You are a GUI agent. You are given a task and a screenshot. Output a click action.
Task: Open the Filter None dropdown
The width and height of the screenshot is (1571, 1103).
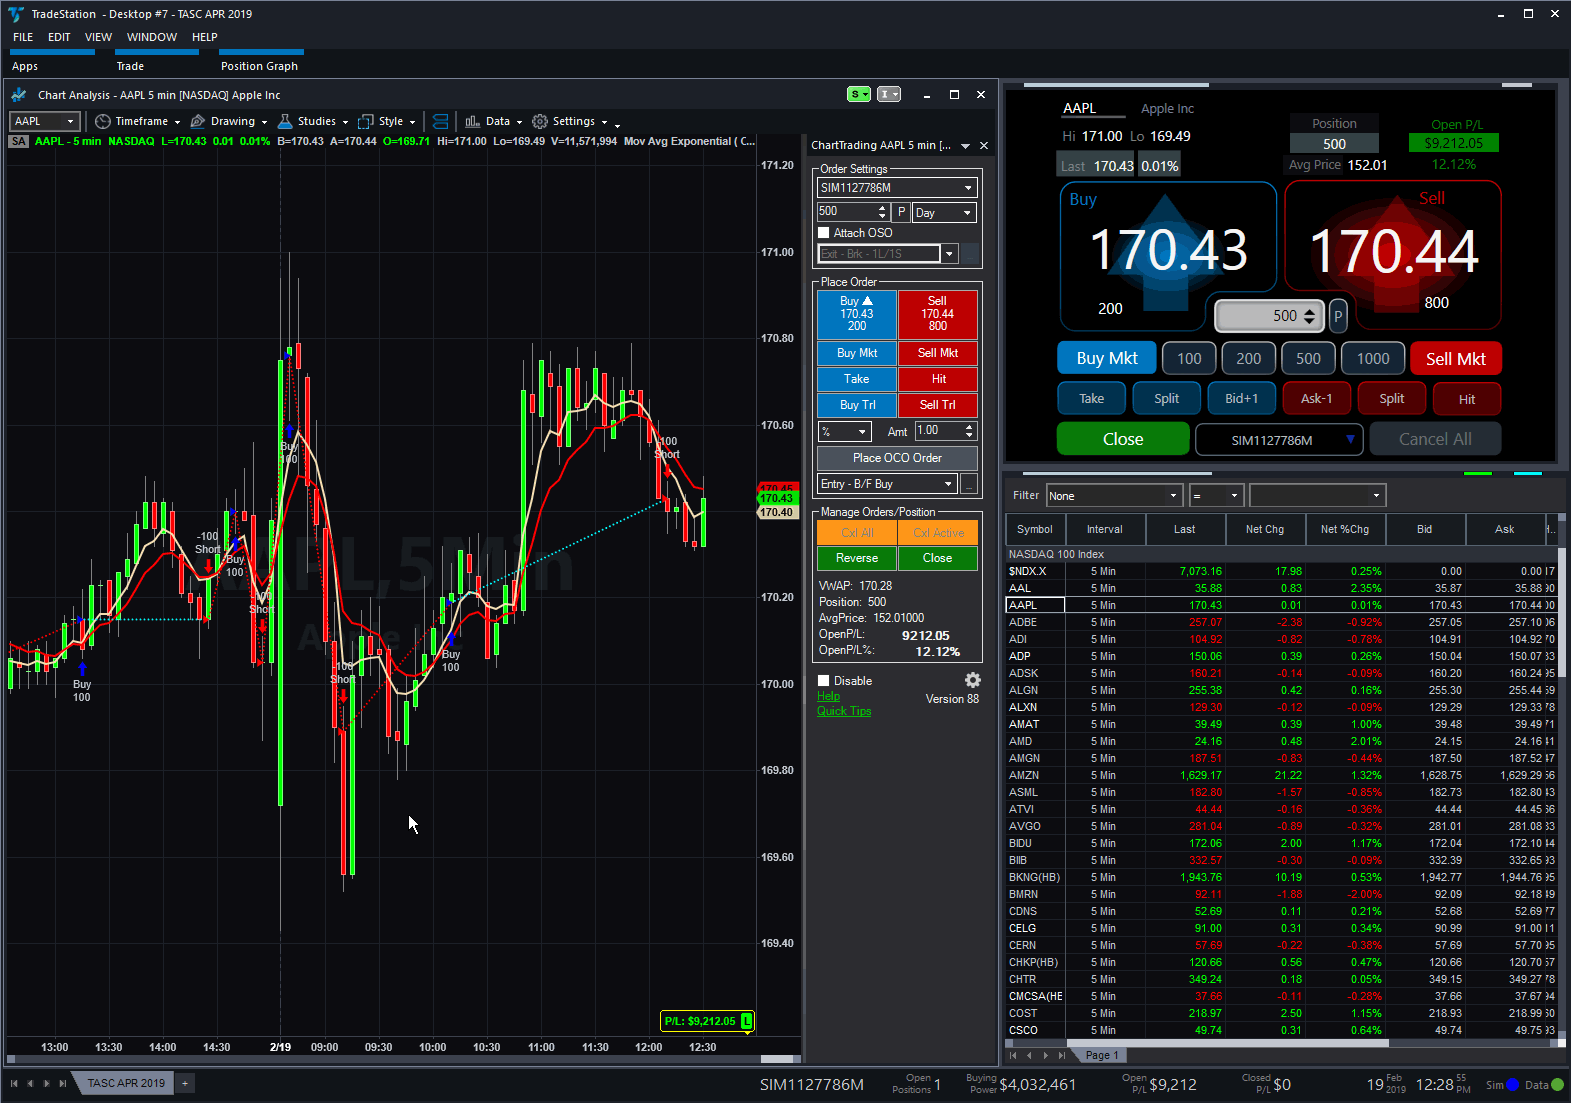point(1173,496)
